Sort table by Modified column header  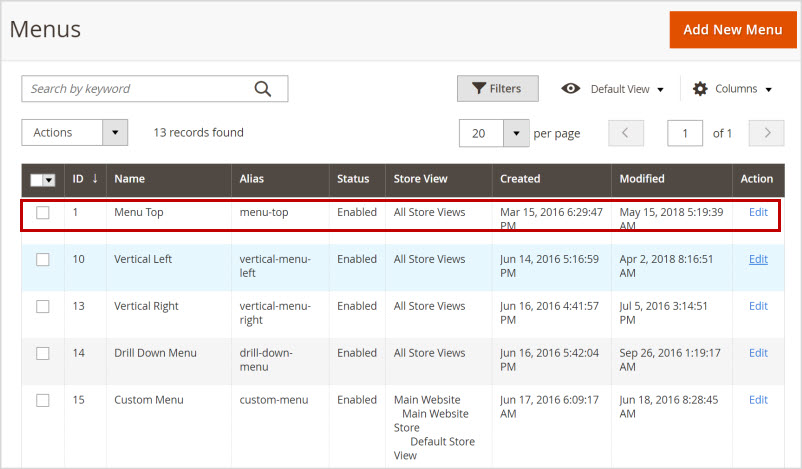click(642, 179)
